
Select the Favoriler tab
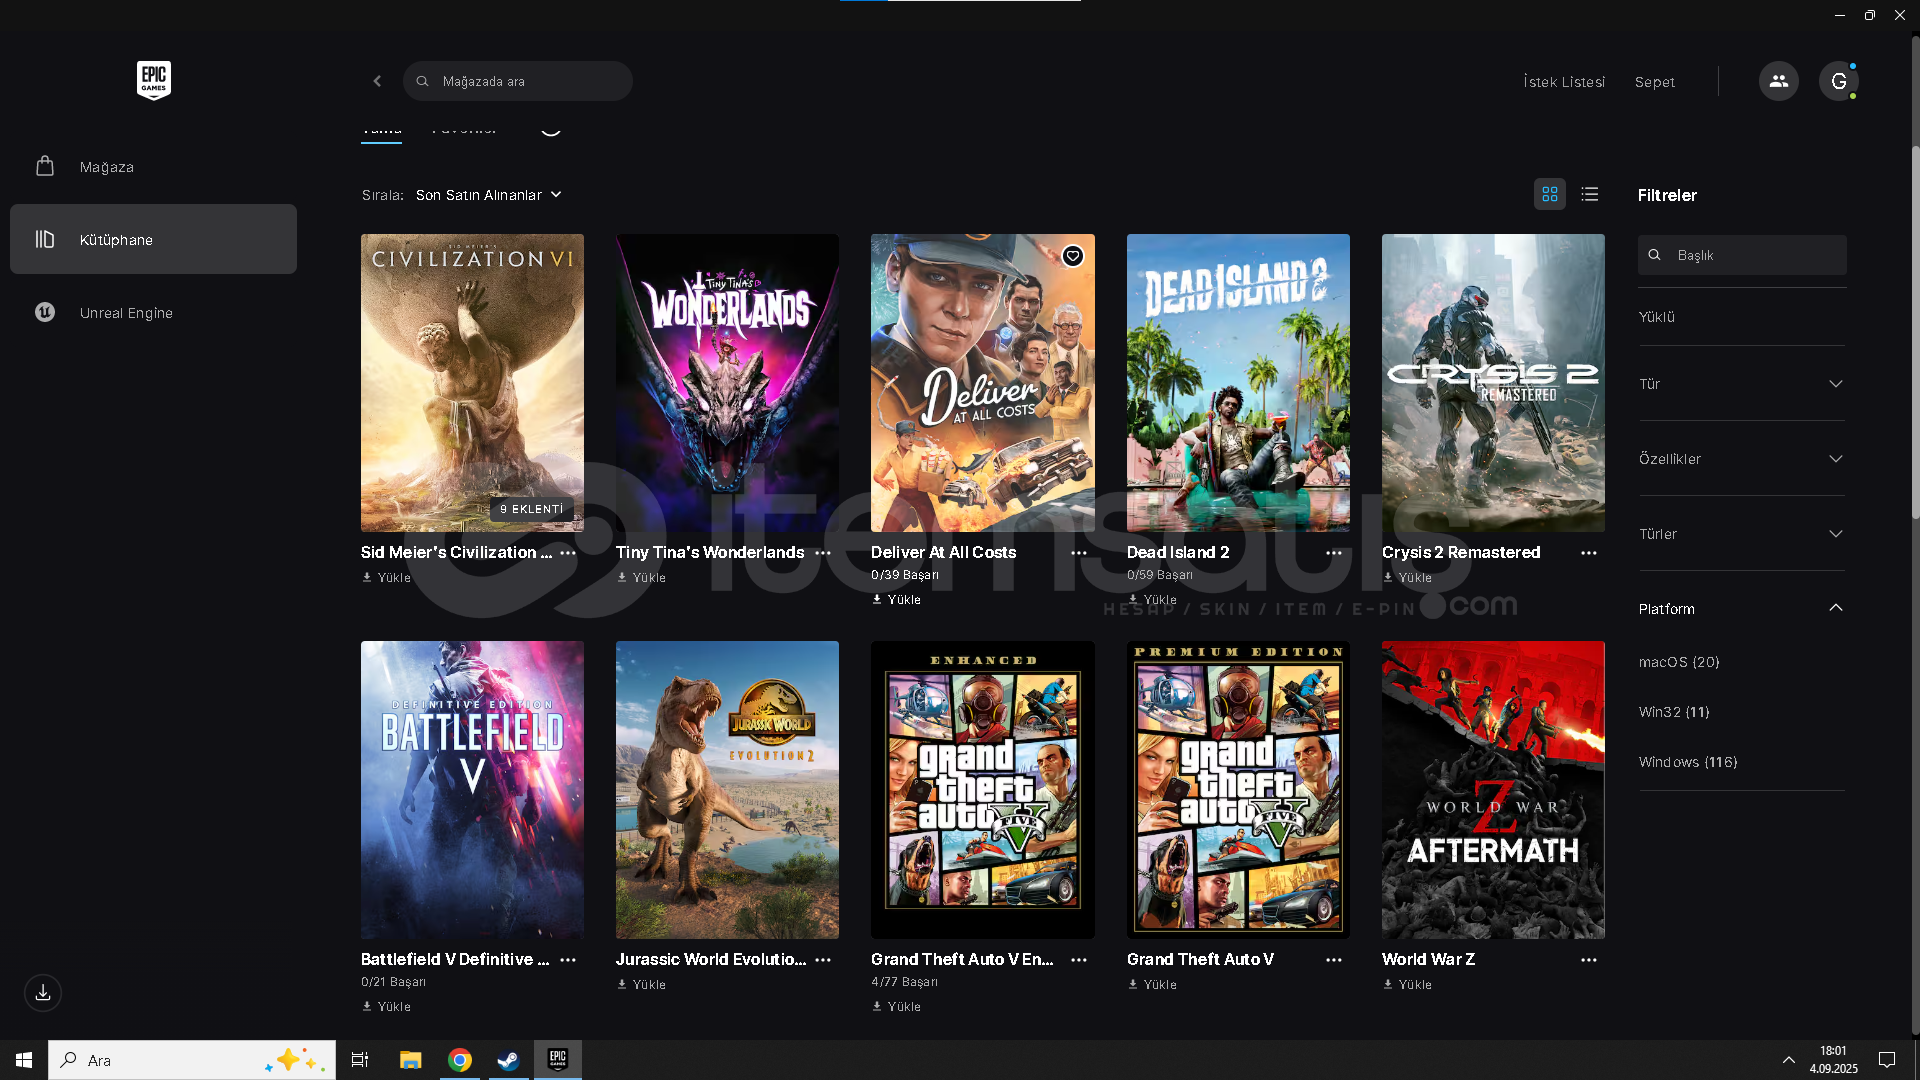[x=464, y=131]
